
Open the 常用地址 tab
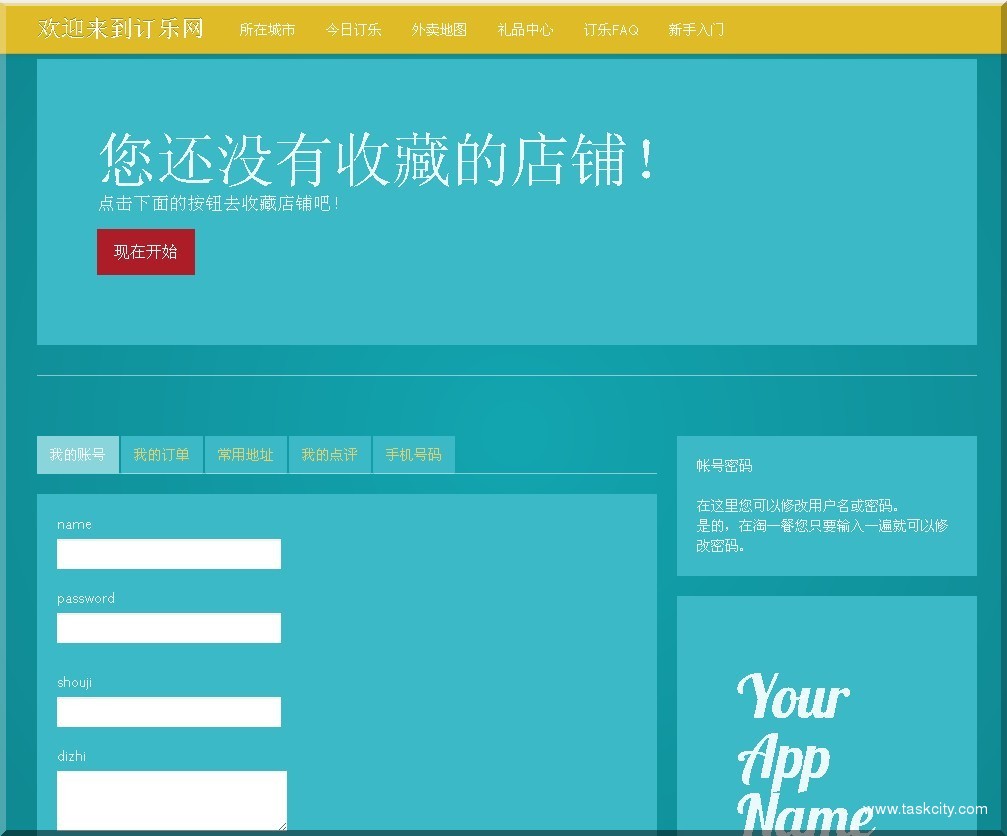[x=246, y=455]
